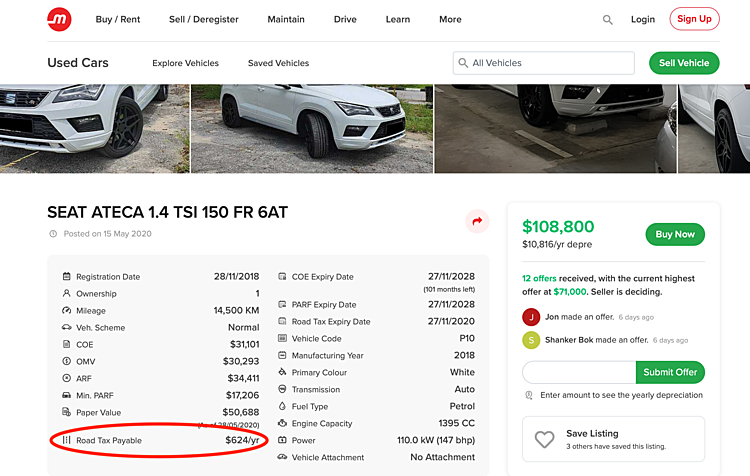The height and width of the screenshot is (476, 750).
Task: Click the calendar icon beside Registration Date
Action: [x=66, y=277]
